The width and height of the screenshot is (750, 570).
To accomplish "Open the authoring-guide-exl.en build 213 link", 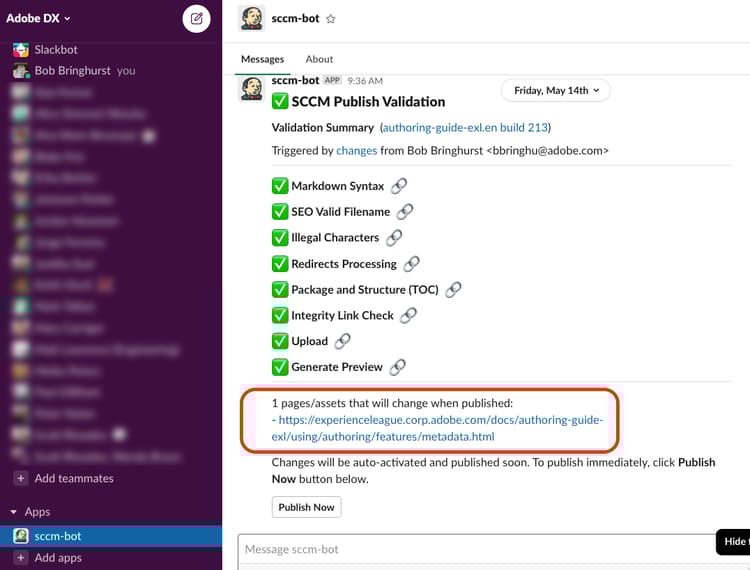I will tap(465, 128).
